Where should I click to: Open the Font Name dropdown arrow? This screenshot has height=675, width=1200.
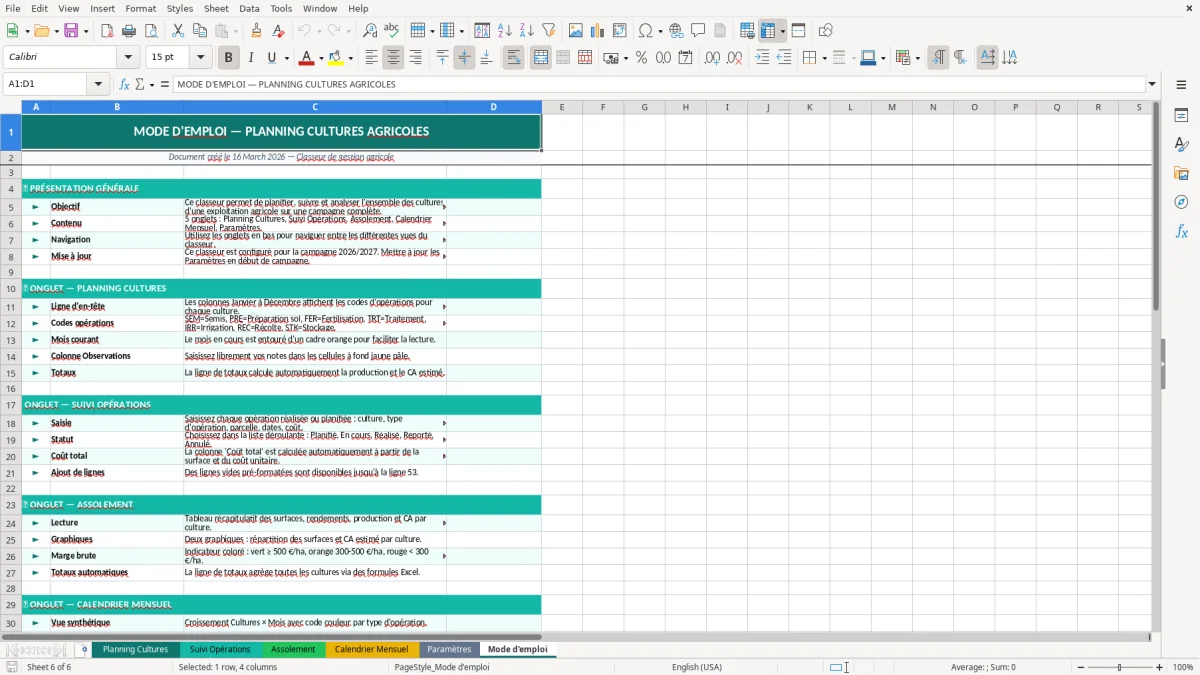pyautogui.click(x=129, y=58)
